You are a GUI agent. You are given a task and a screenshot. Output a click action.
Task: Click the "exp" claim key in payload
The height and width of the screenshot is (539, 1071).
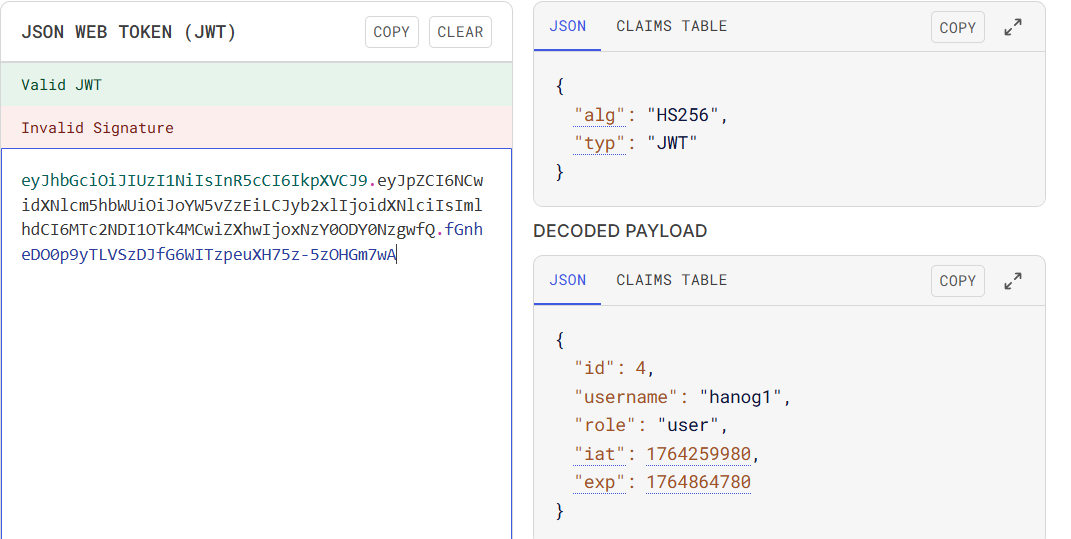(600, 483)
